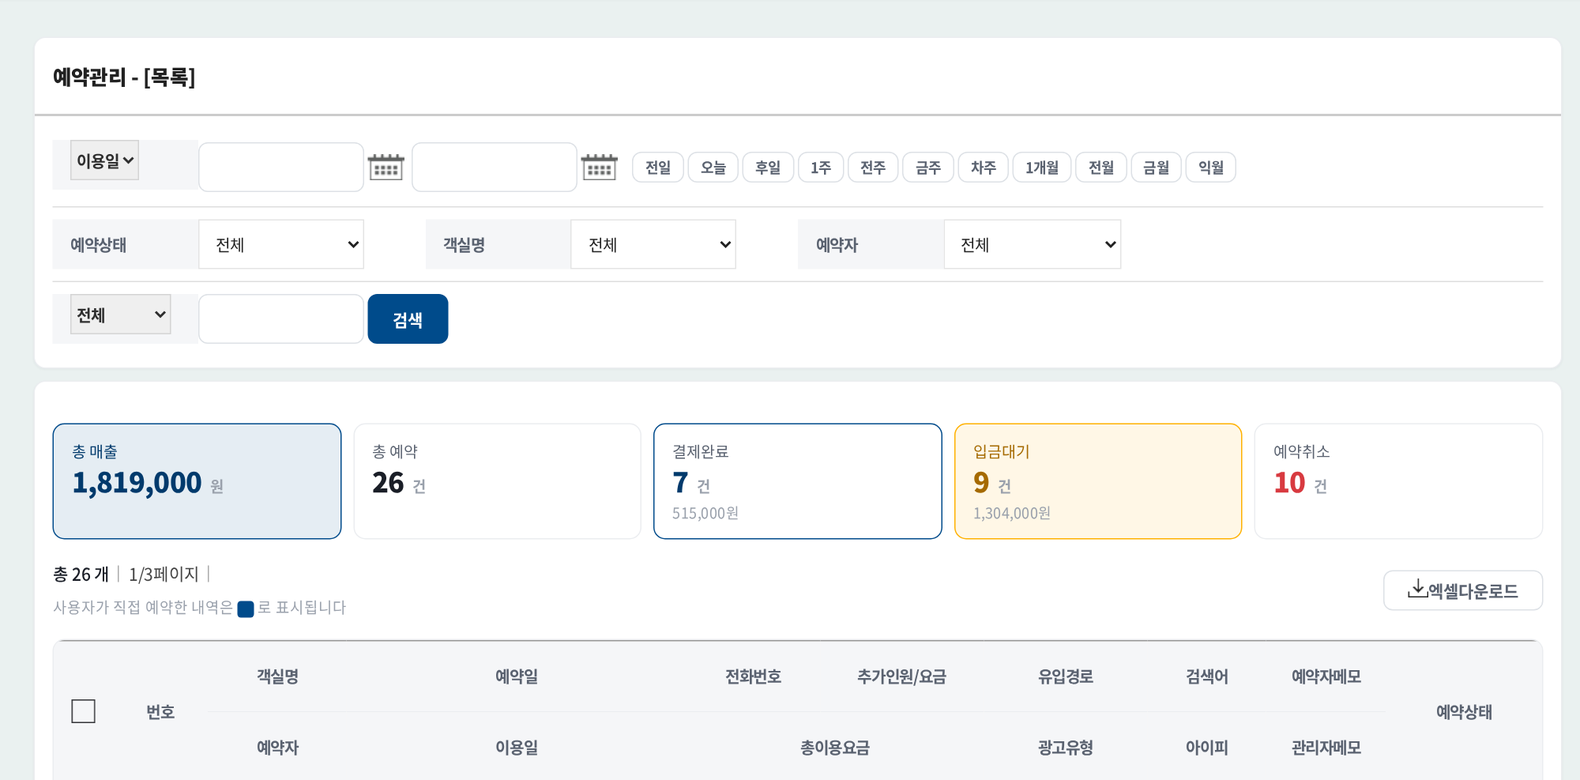Click the 엑셀다운로드 button

click(1463, 590)
